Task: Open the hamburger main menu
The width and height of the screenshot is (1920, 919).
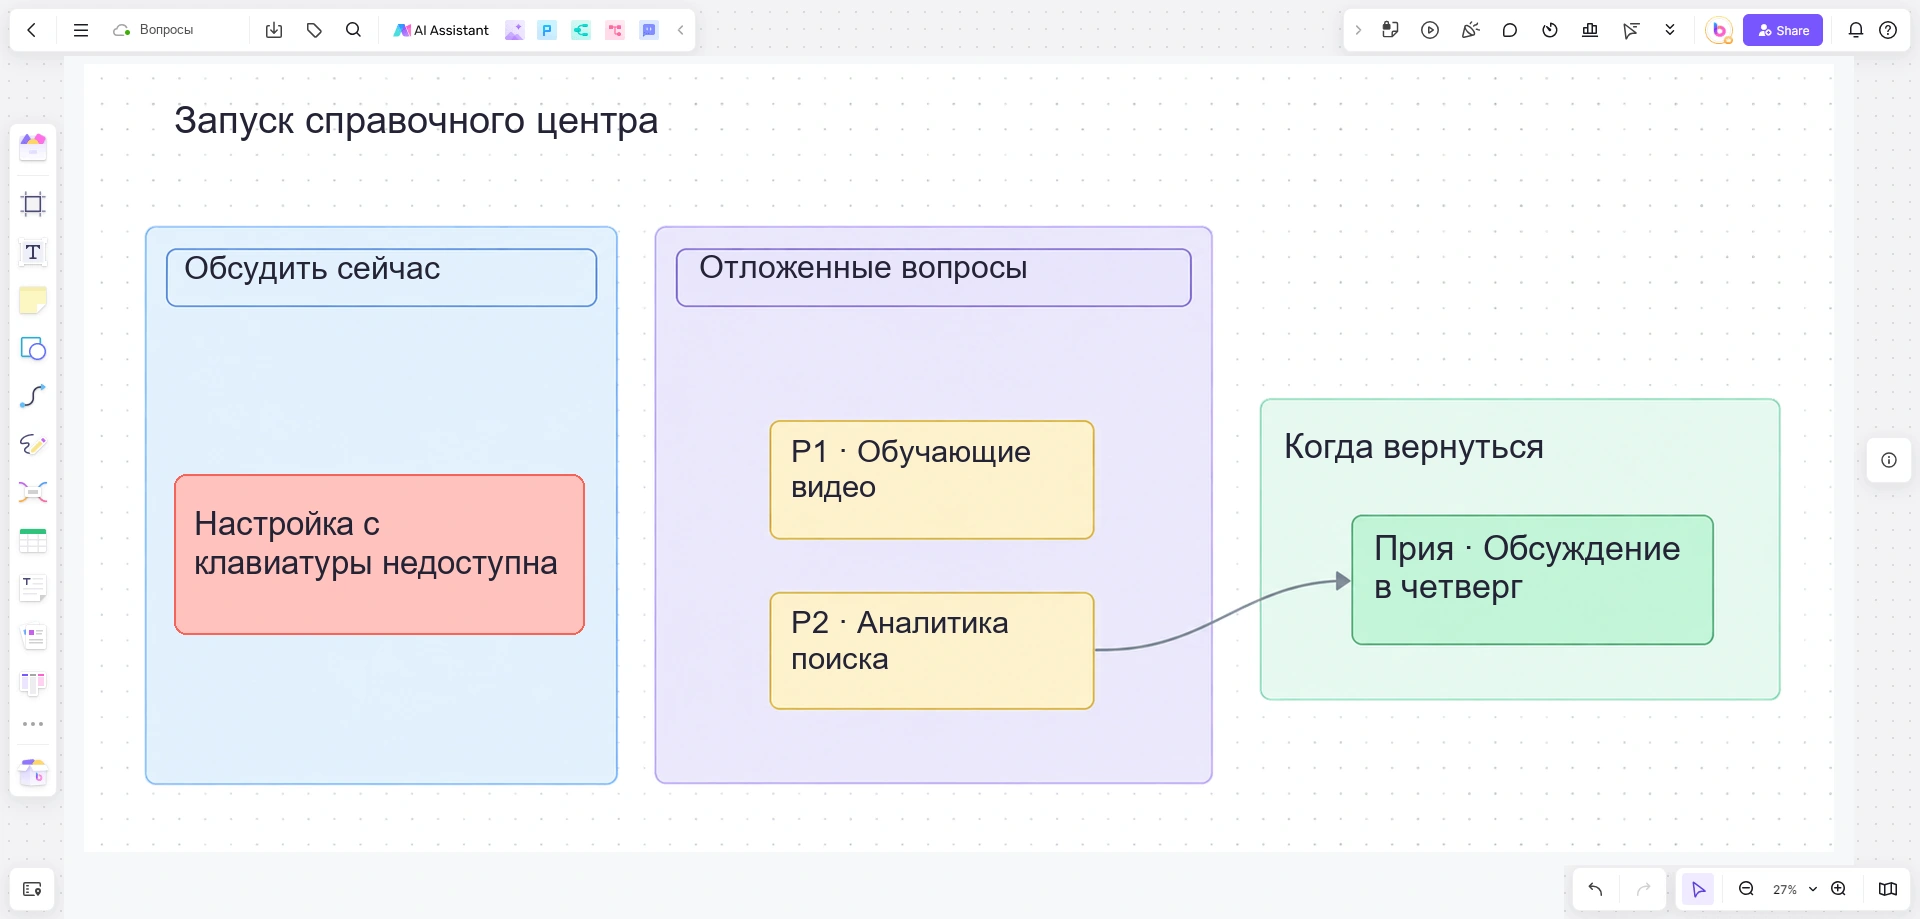Action: [x=81, y=30]
